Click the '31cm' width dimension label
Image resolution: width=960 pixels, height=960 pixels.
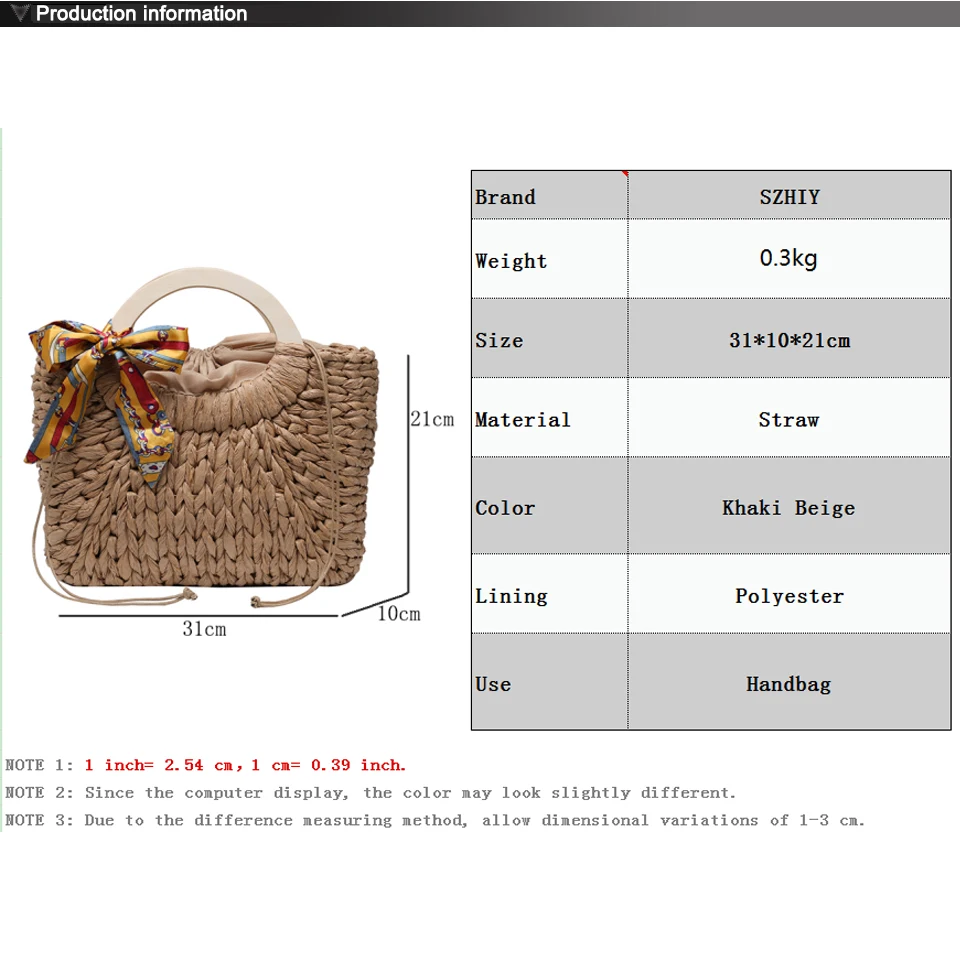point(204,629)
